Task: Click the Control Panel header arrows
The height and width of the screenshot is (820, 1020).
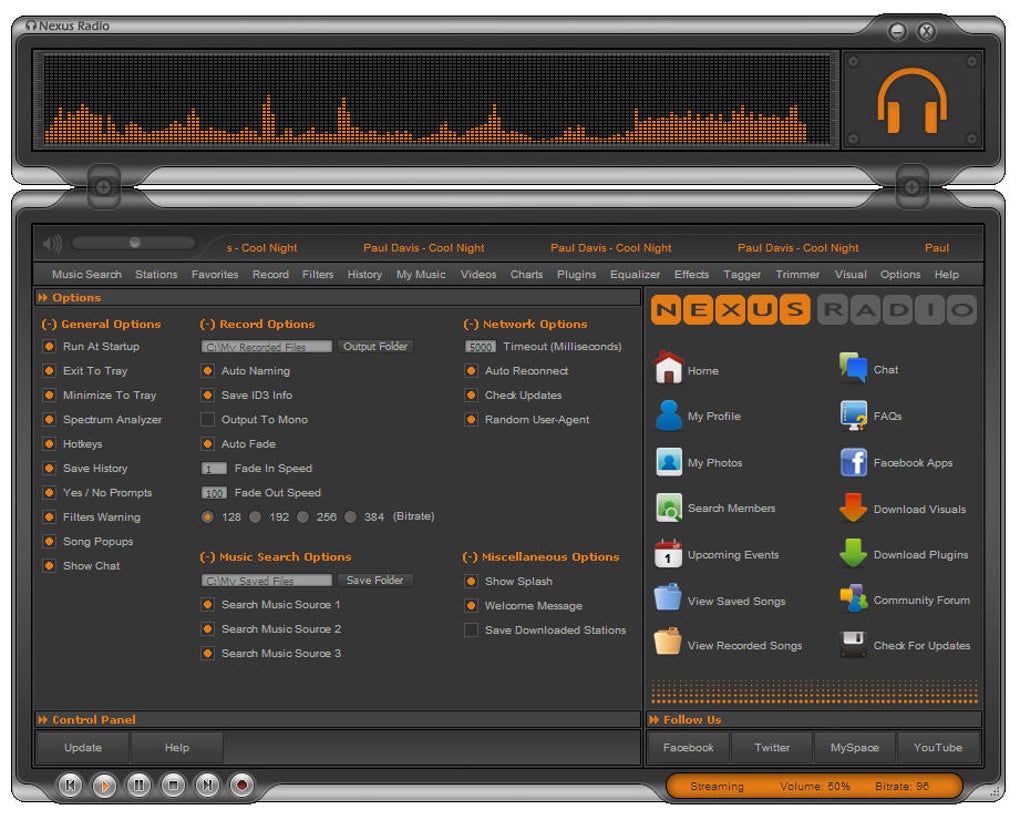Action: [x=43, y=720]
